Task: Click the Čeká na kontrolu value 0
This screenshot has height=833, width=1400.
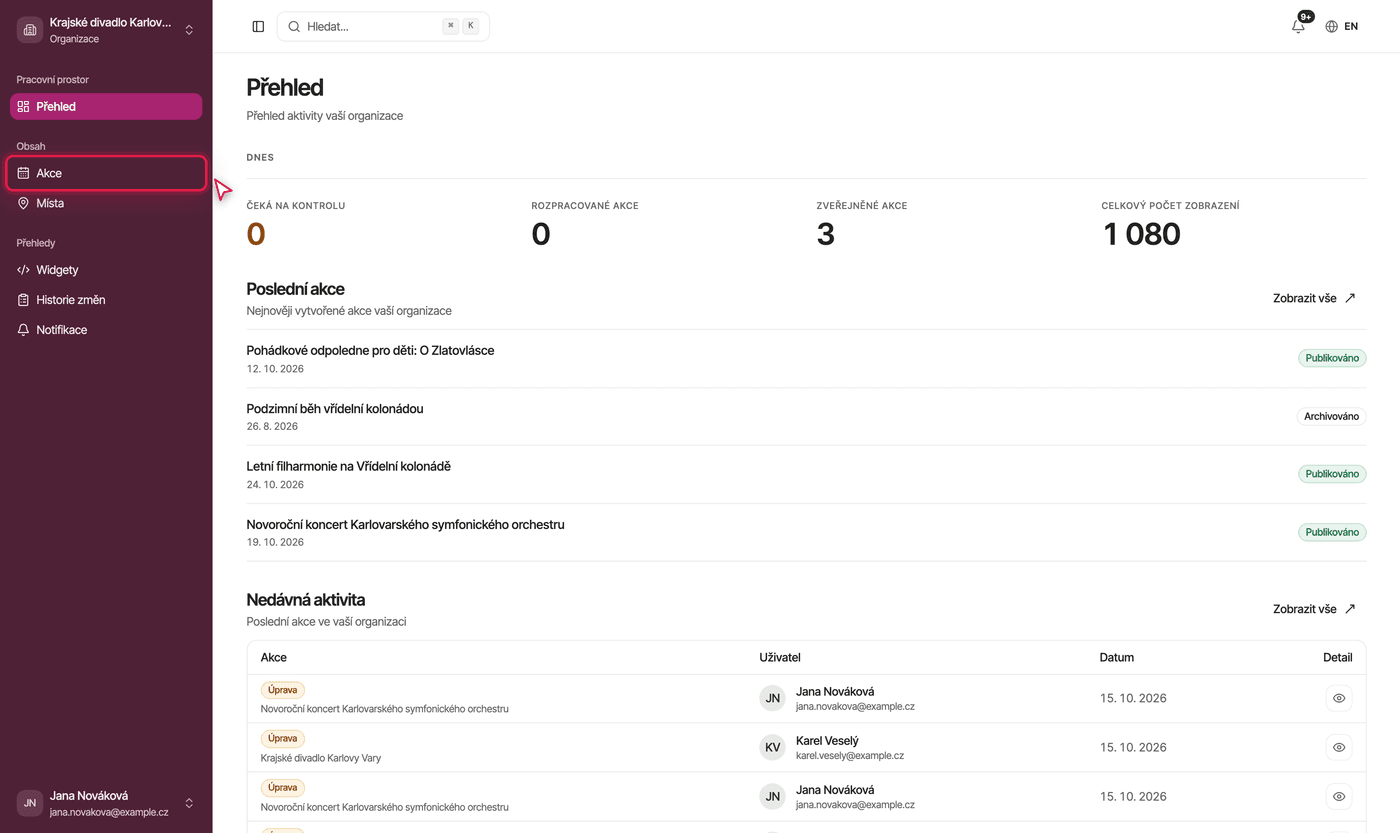Action: pyautogui.click(x=256, y=234)
